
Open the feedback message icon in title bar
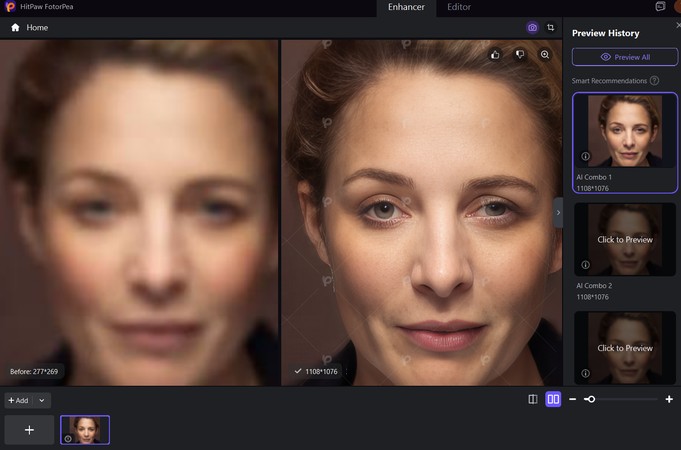[660, 6]
